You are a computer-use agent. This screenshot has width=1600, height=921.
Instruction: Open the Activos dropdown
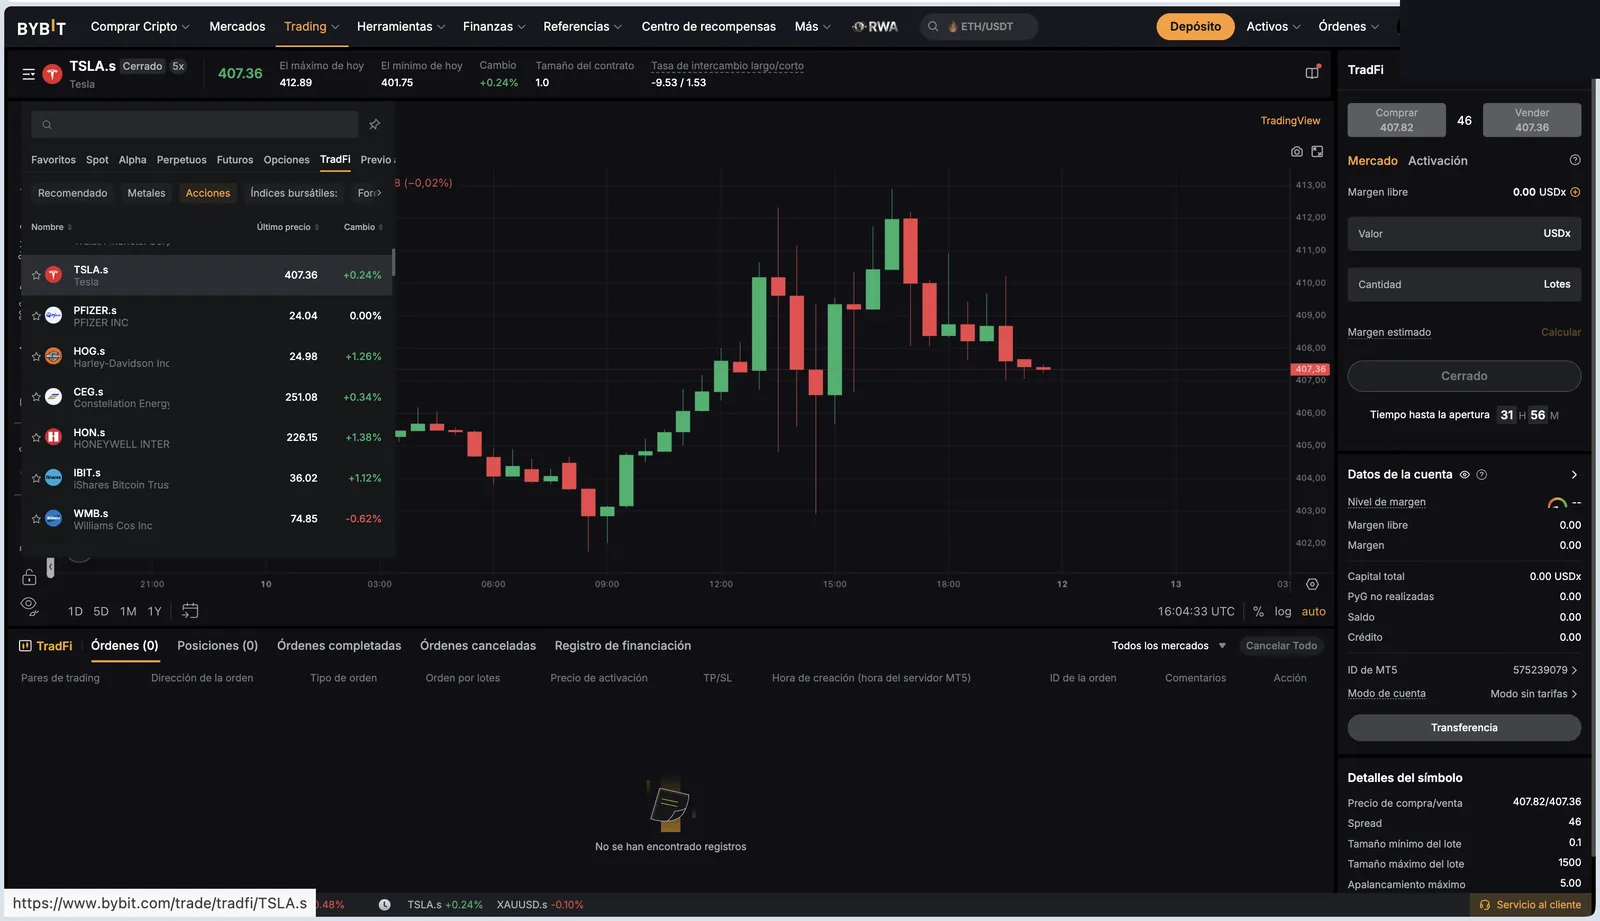1273,27
